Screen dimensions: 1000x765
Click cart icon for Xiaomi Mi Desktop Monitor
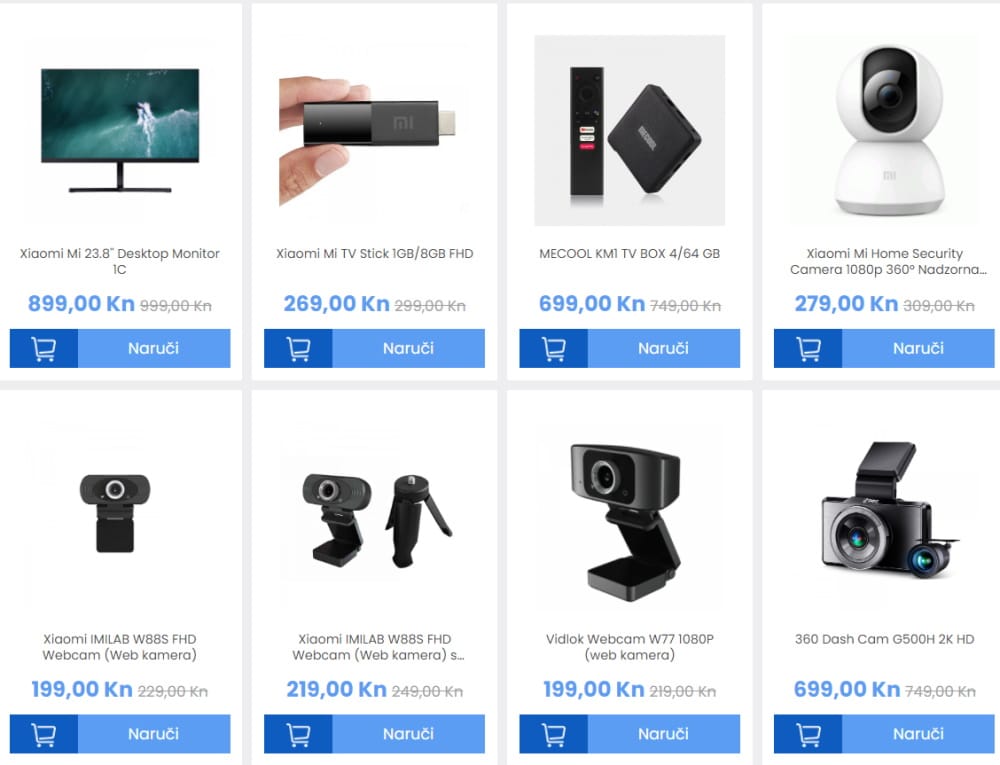point(43,348)
